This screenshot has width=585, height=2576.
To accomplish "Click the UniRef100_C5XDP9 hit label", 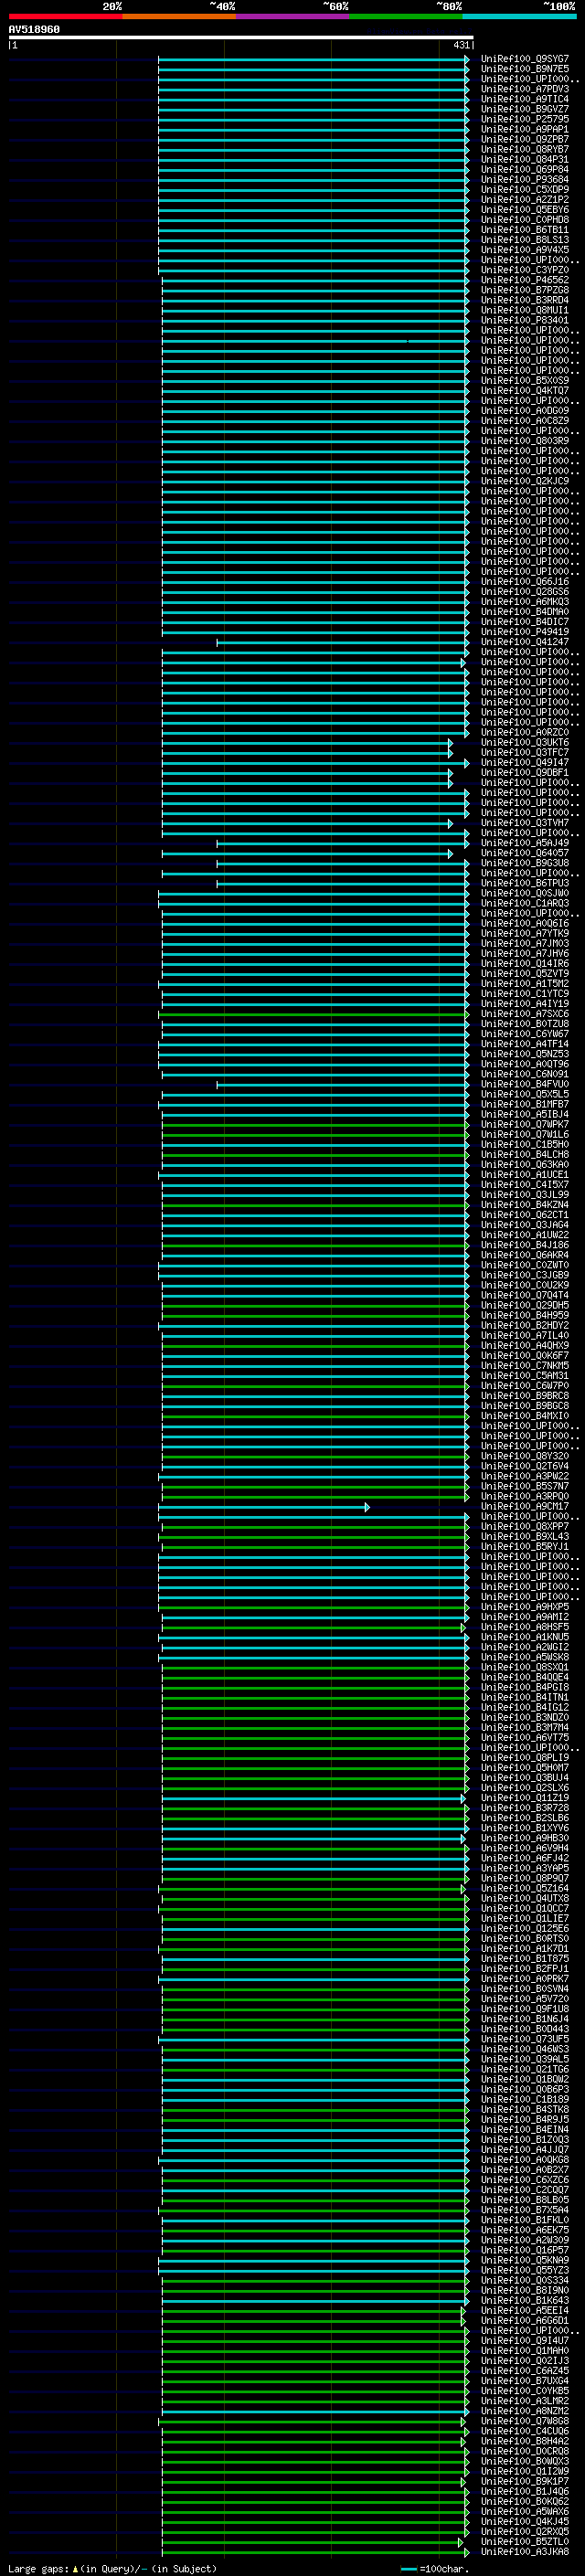I will (x=525, y=190).
